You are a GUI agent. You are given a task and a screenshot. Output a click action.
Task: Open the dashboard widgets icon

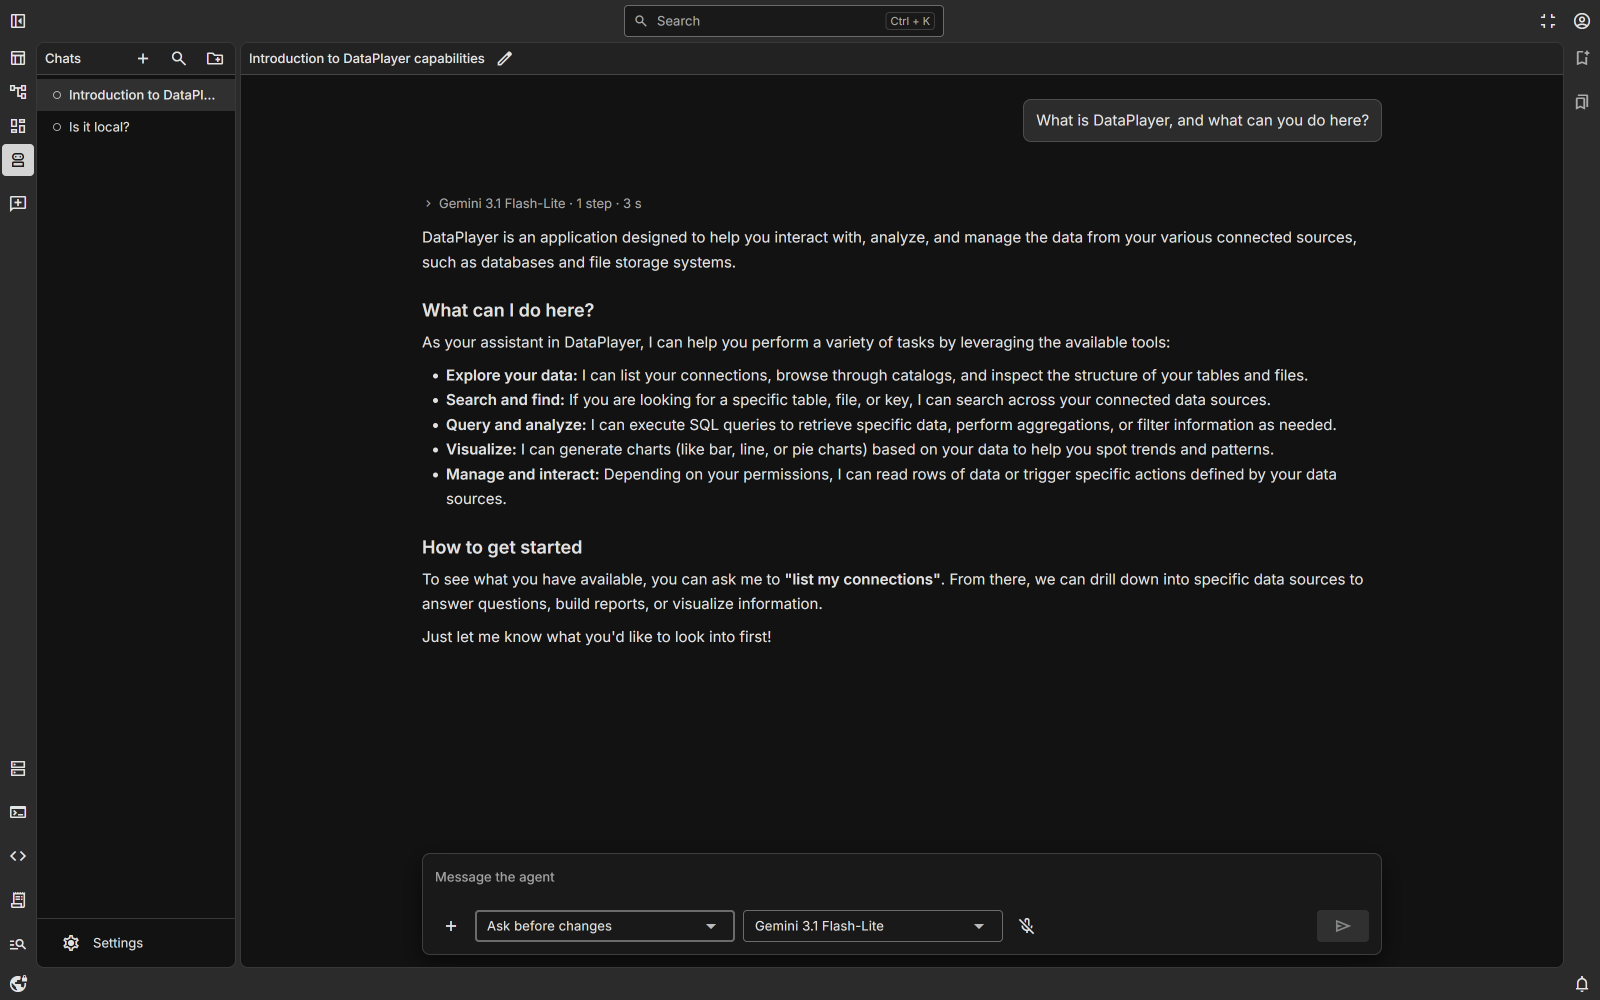pyautogui.click(x=18, y=126)
